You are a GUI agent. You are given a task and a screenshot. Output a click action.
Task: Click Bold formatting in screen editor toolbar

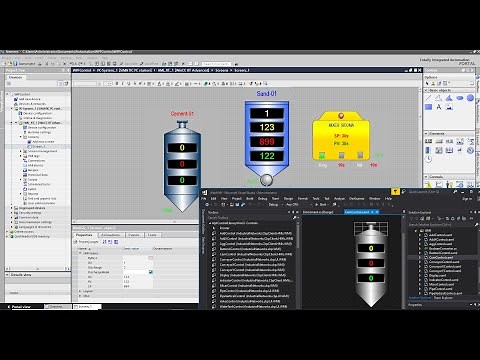click(x=117, y=83)
